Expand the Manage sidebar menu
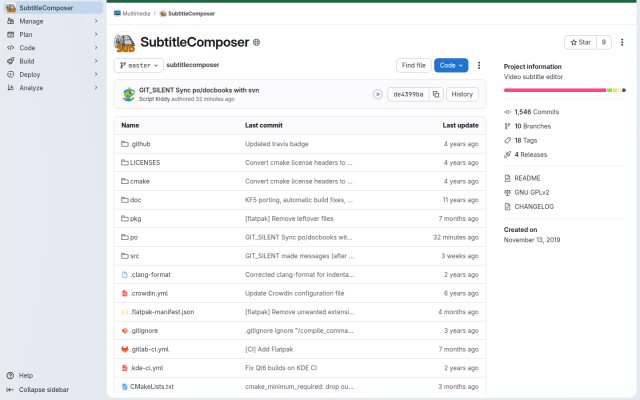 coord(52,21)
